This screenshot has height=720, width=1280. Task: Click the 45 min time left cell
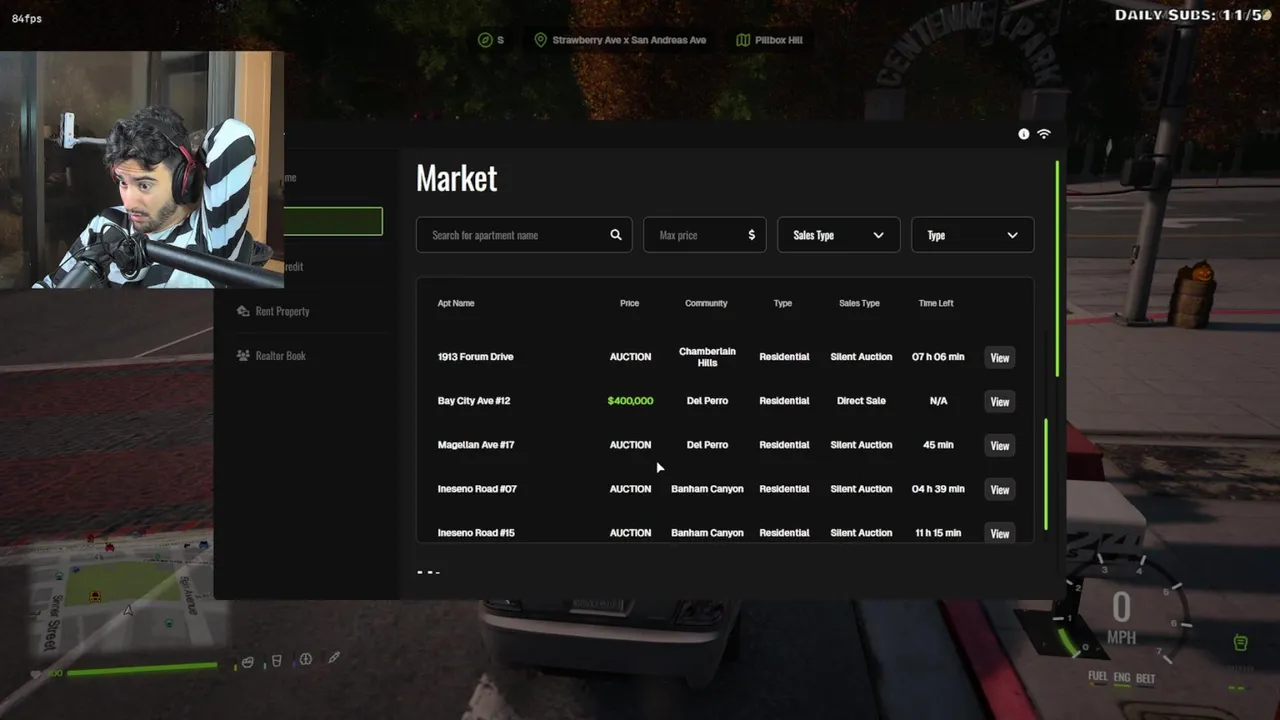coord(938,445)
